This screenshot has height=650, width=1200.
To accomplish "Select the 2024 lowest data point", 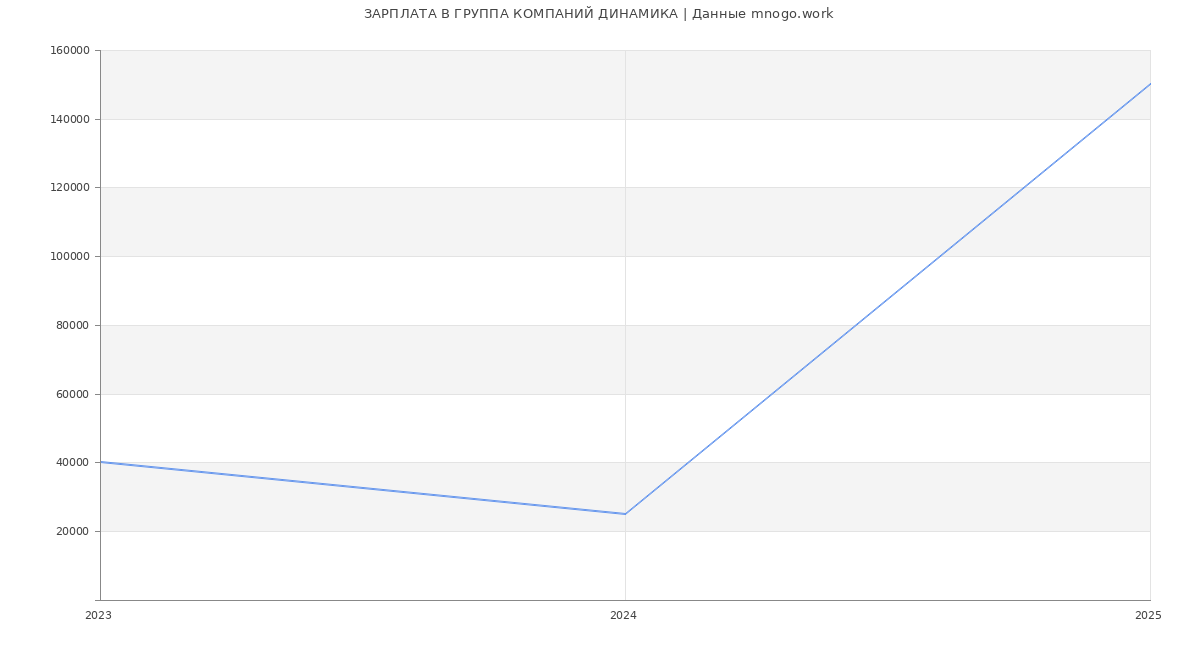I will point(625,514).
